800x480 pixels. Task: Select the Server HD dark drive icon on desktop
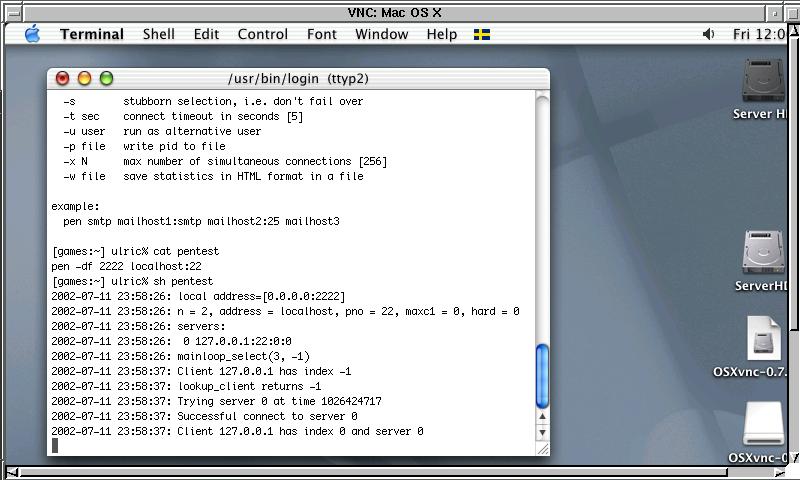tap(763, 81)
